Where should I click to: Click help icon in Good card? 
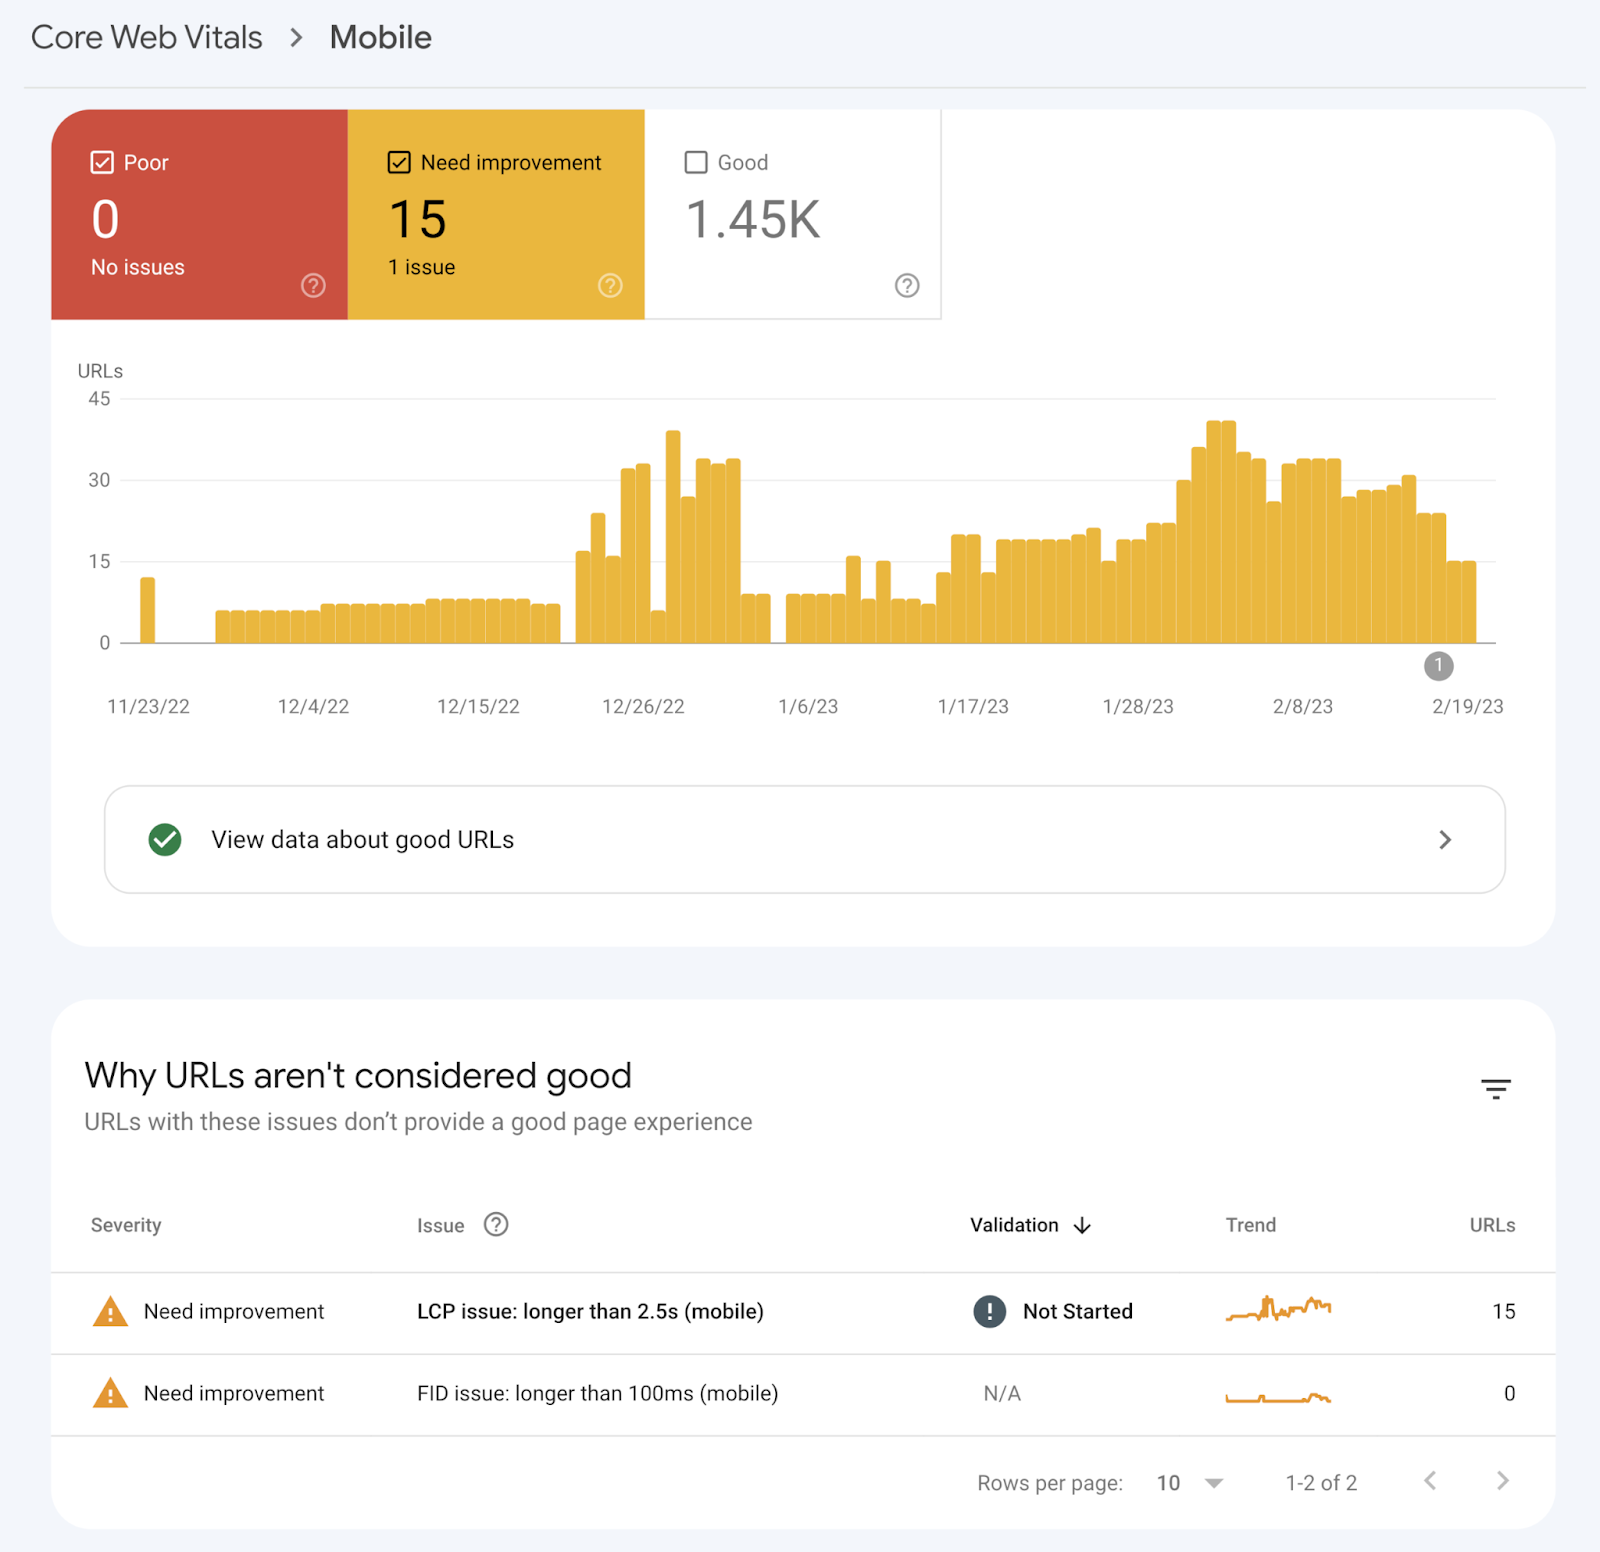pos(907,286)
